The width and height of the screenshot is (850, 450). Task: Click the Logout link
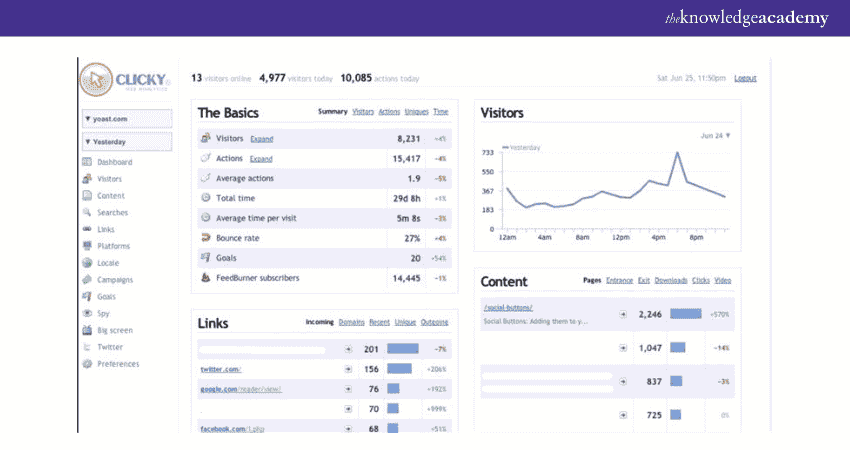[745, 78]
